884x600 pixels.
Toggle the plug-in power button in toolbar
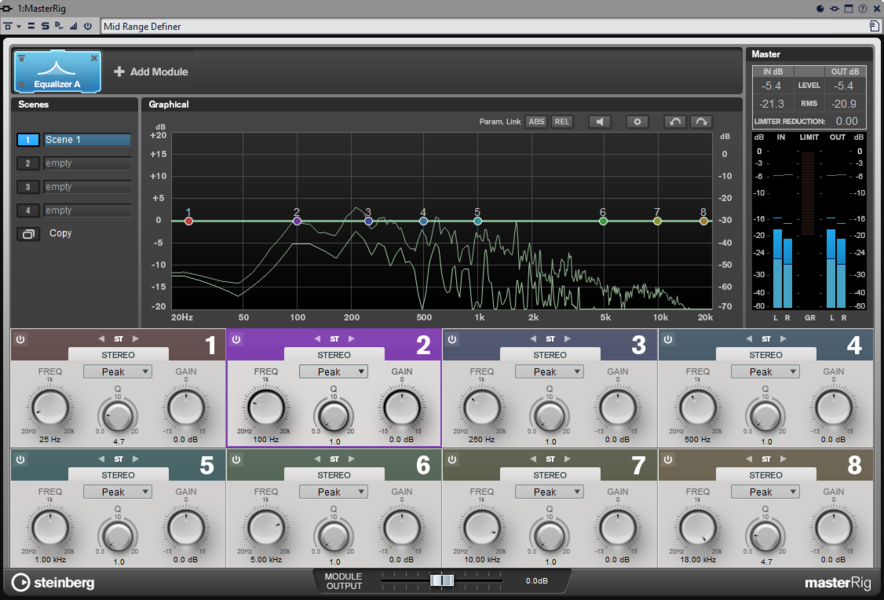[87, 26]
